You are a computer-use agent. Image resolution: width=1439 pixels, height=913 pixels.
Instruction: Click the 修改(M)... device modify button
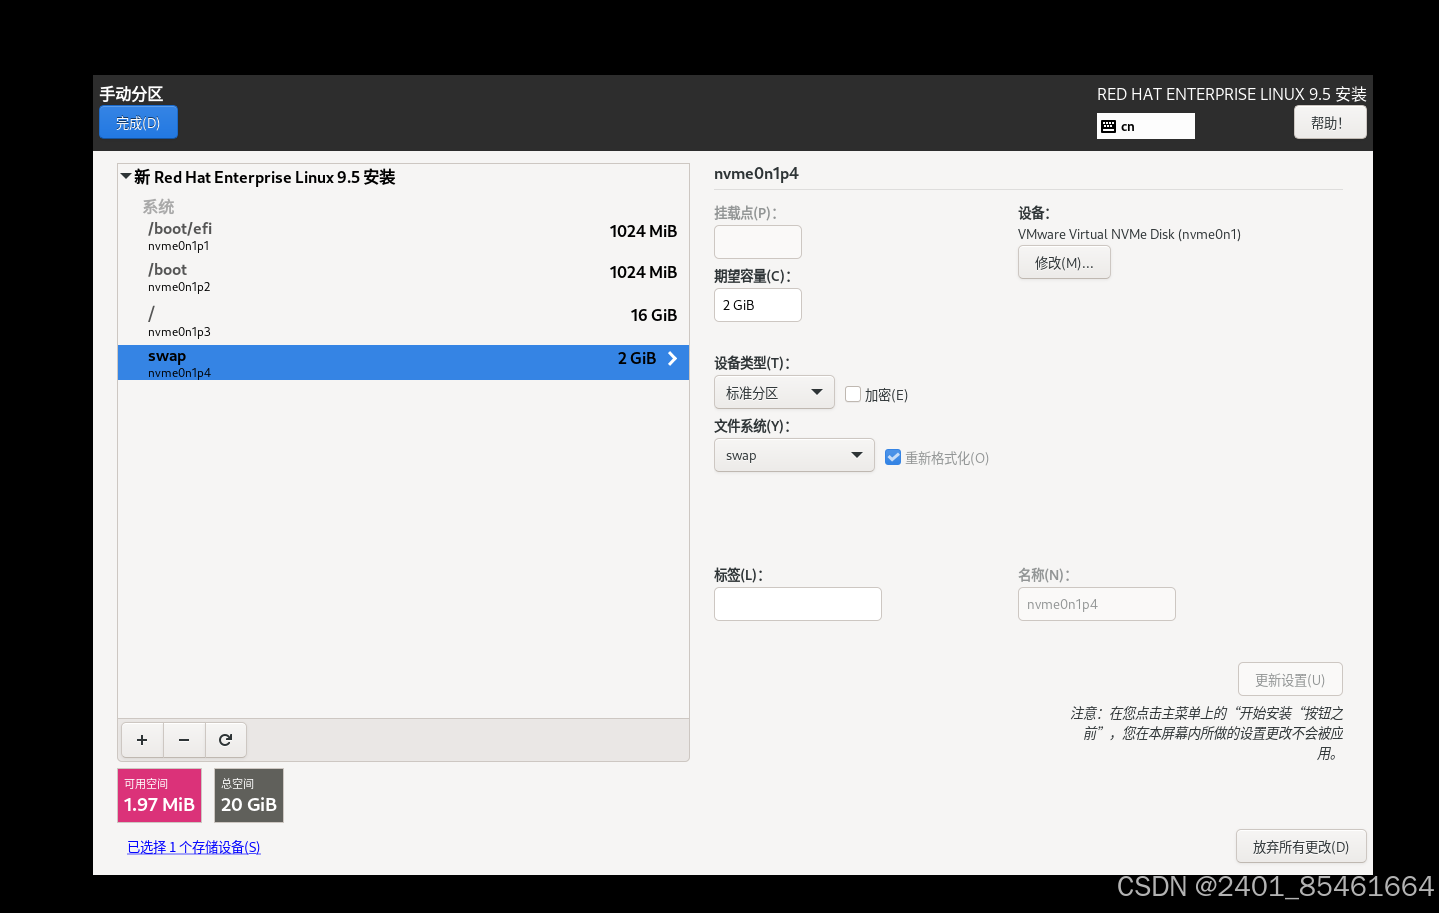click(1064, 262)
